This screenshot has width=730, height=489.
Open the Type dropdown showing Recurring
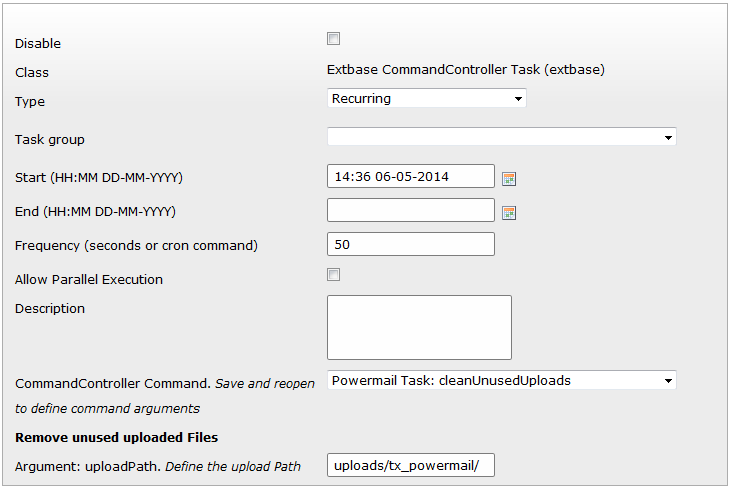coord(427,99)
